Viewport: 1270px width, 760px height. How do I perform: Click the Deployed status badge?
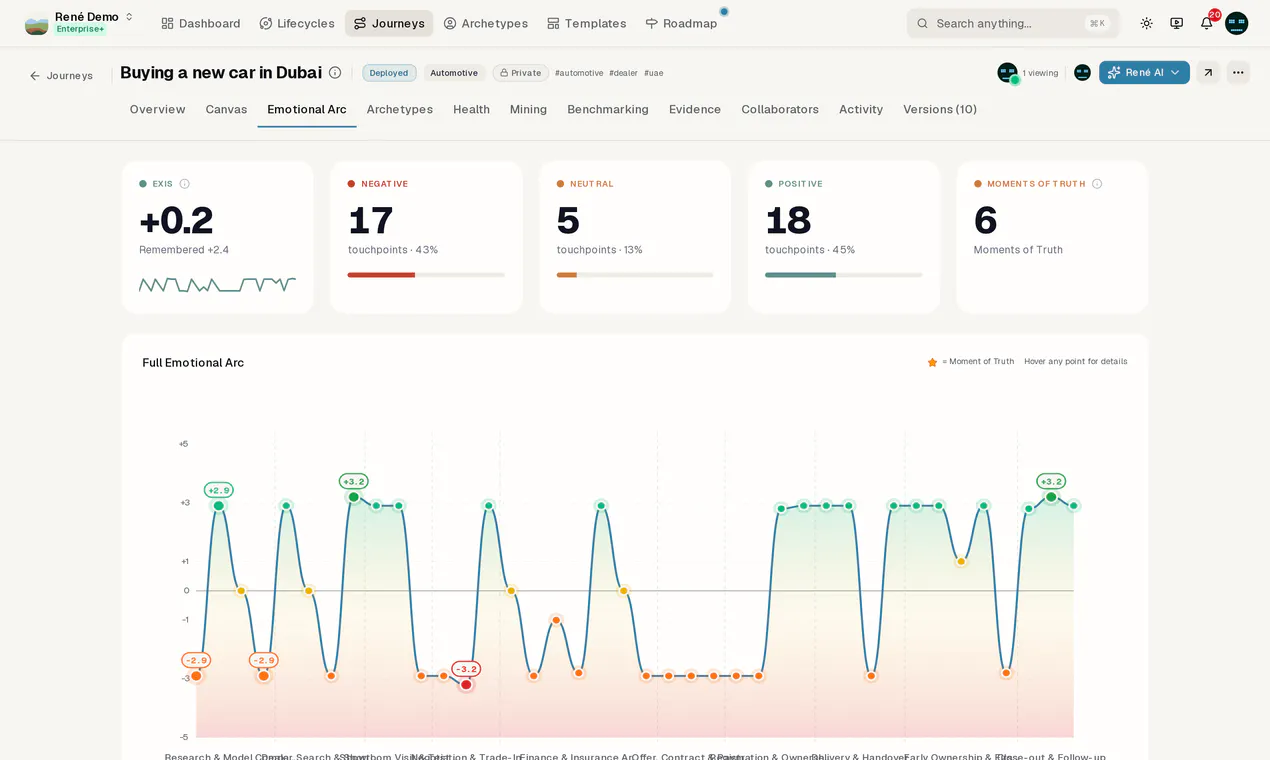click(389, 73)
